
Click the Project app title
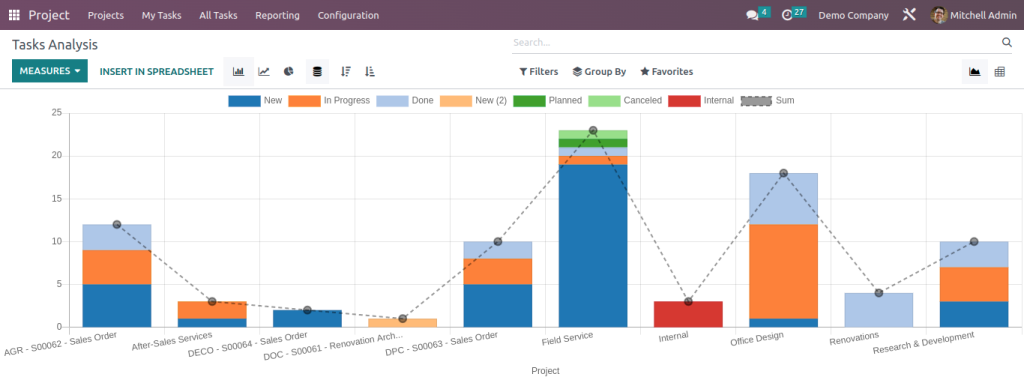coord(49,15)
